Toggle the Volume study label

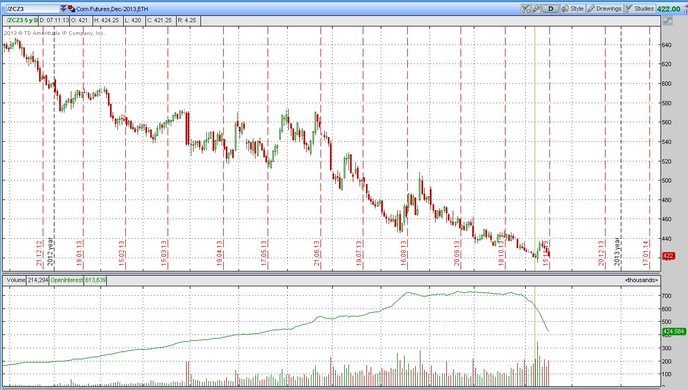[16, 280]
